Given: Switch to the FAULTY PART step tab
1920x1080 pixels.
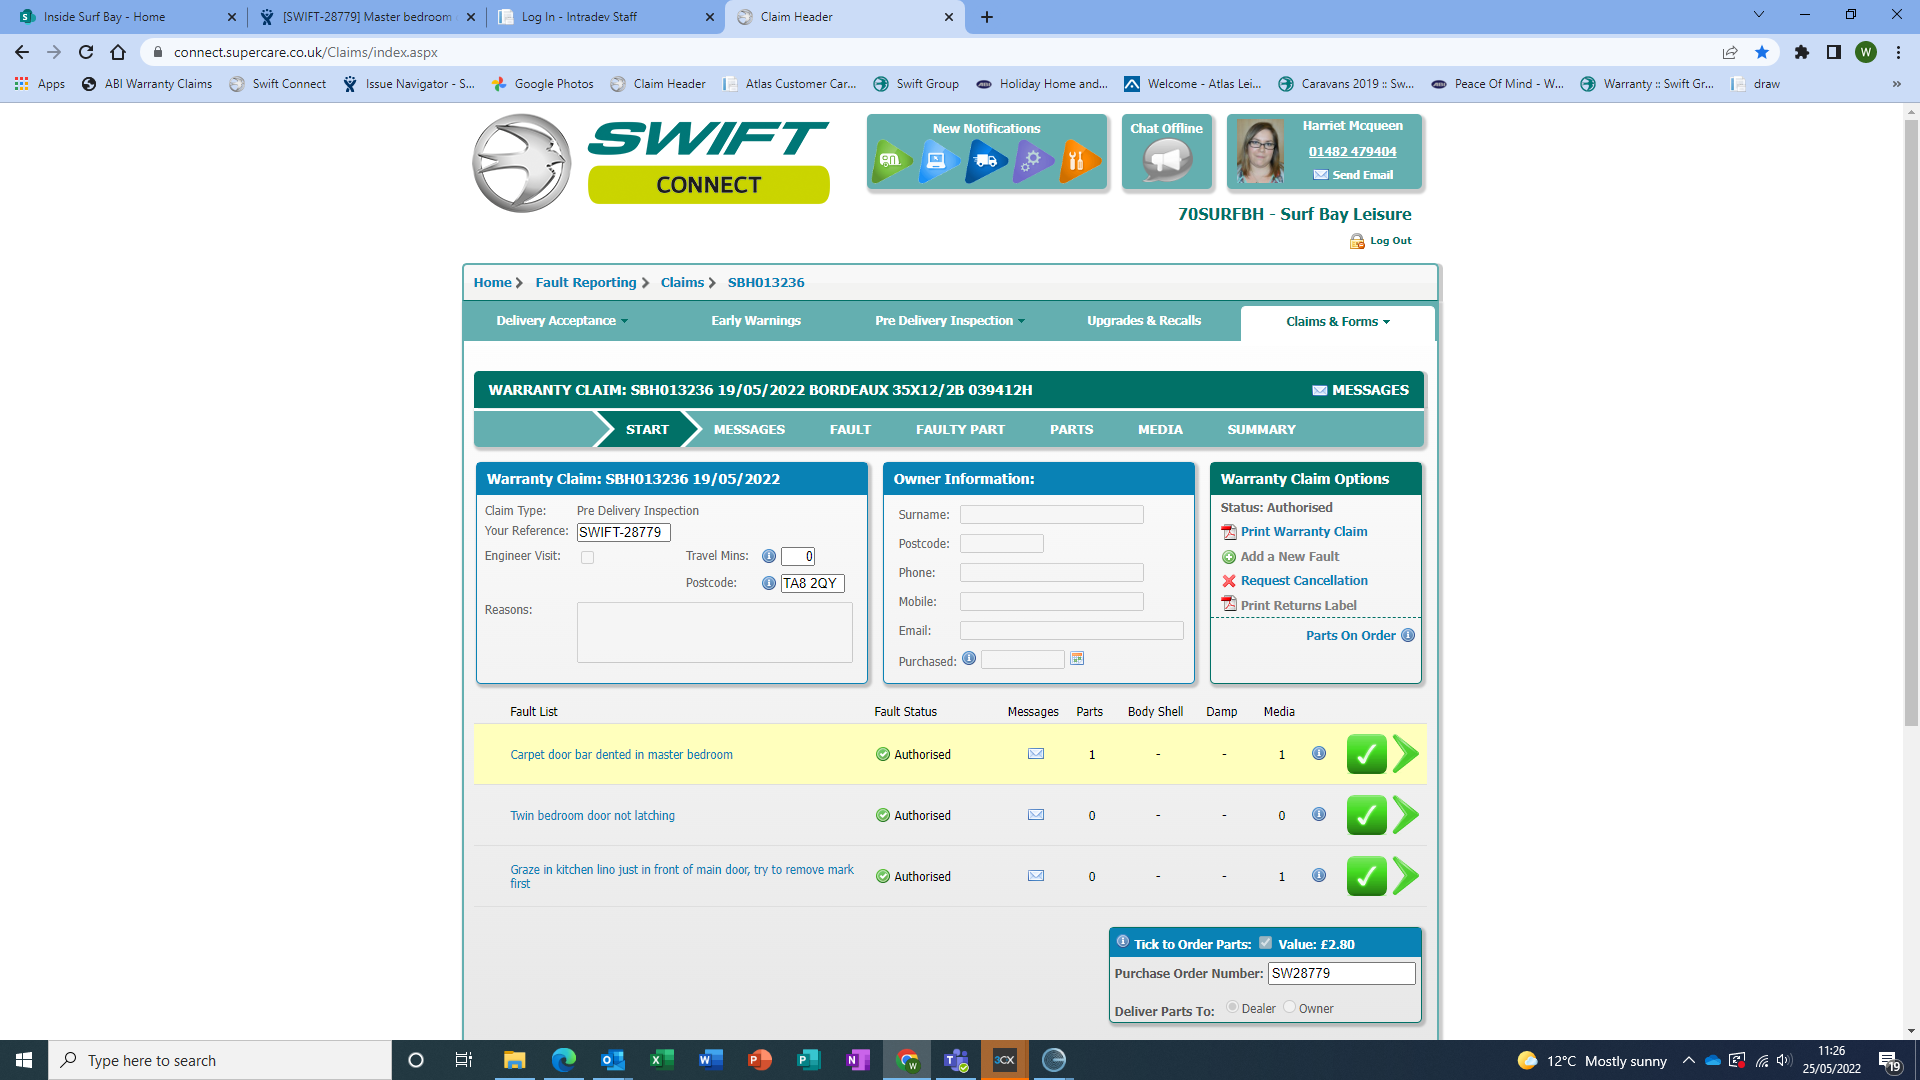Looking at the screenshot, I should pyautogui.click(x=960, y=430).
